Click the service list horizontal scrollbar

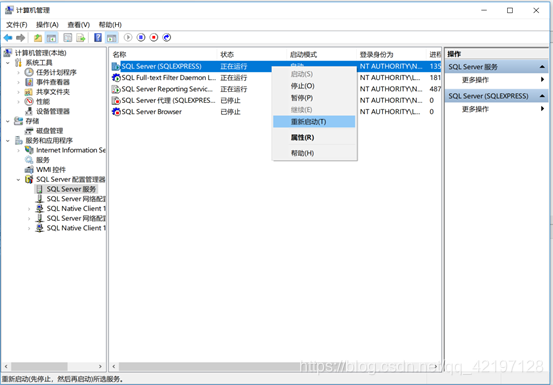click(x=275, y=367)
